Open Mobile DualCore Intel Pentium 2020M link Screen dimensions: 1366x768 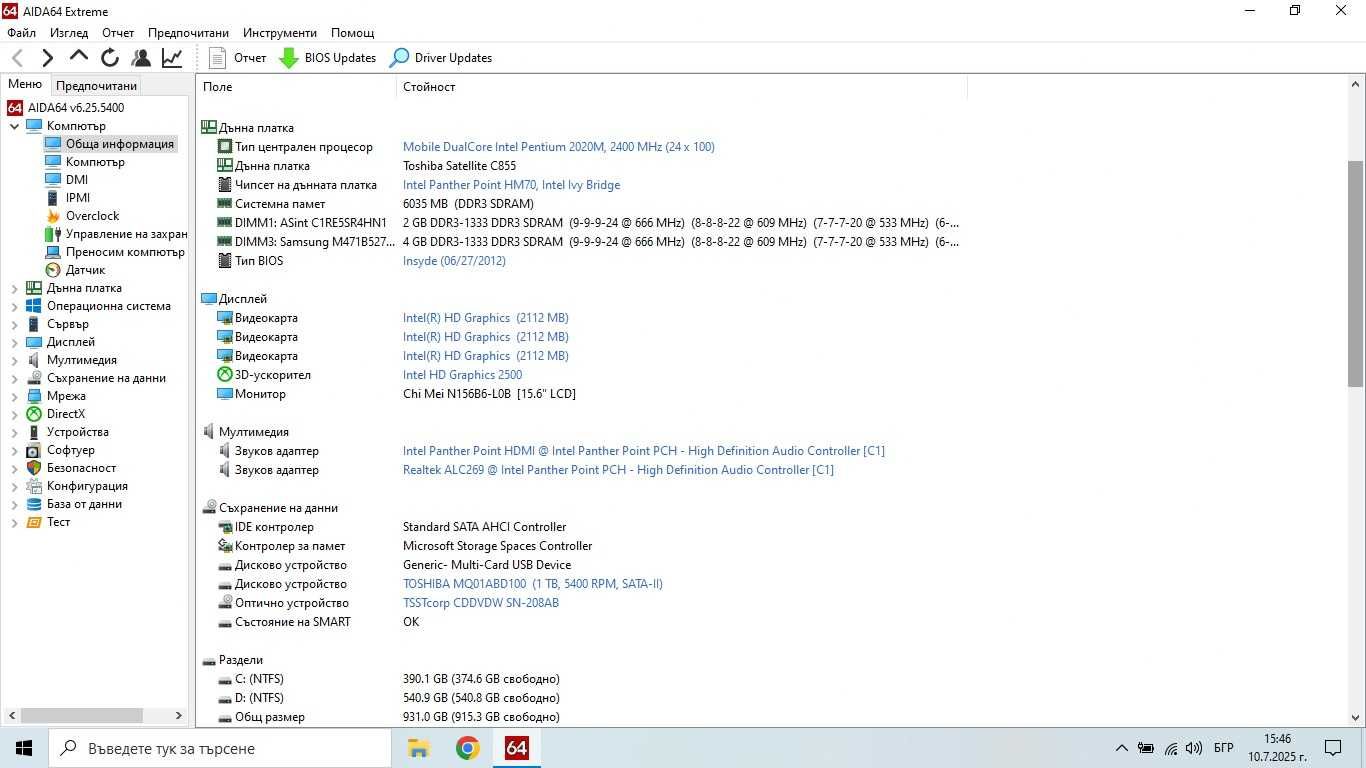click(558, 147)
